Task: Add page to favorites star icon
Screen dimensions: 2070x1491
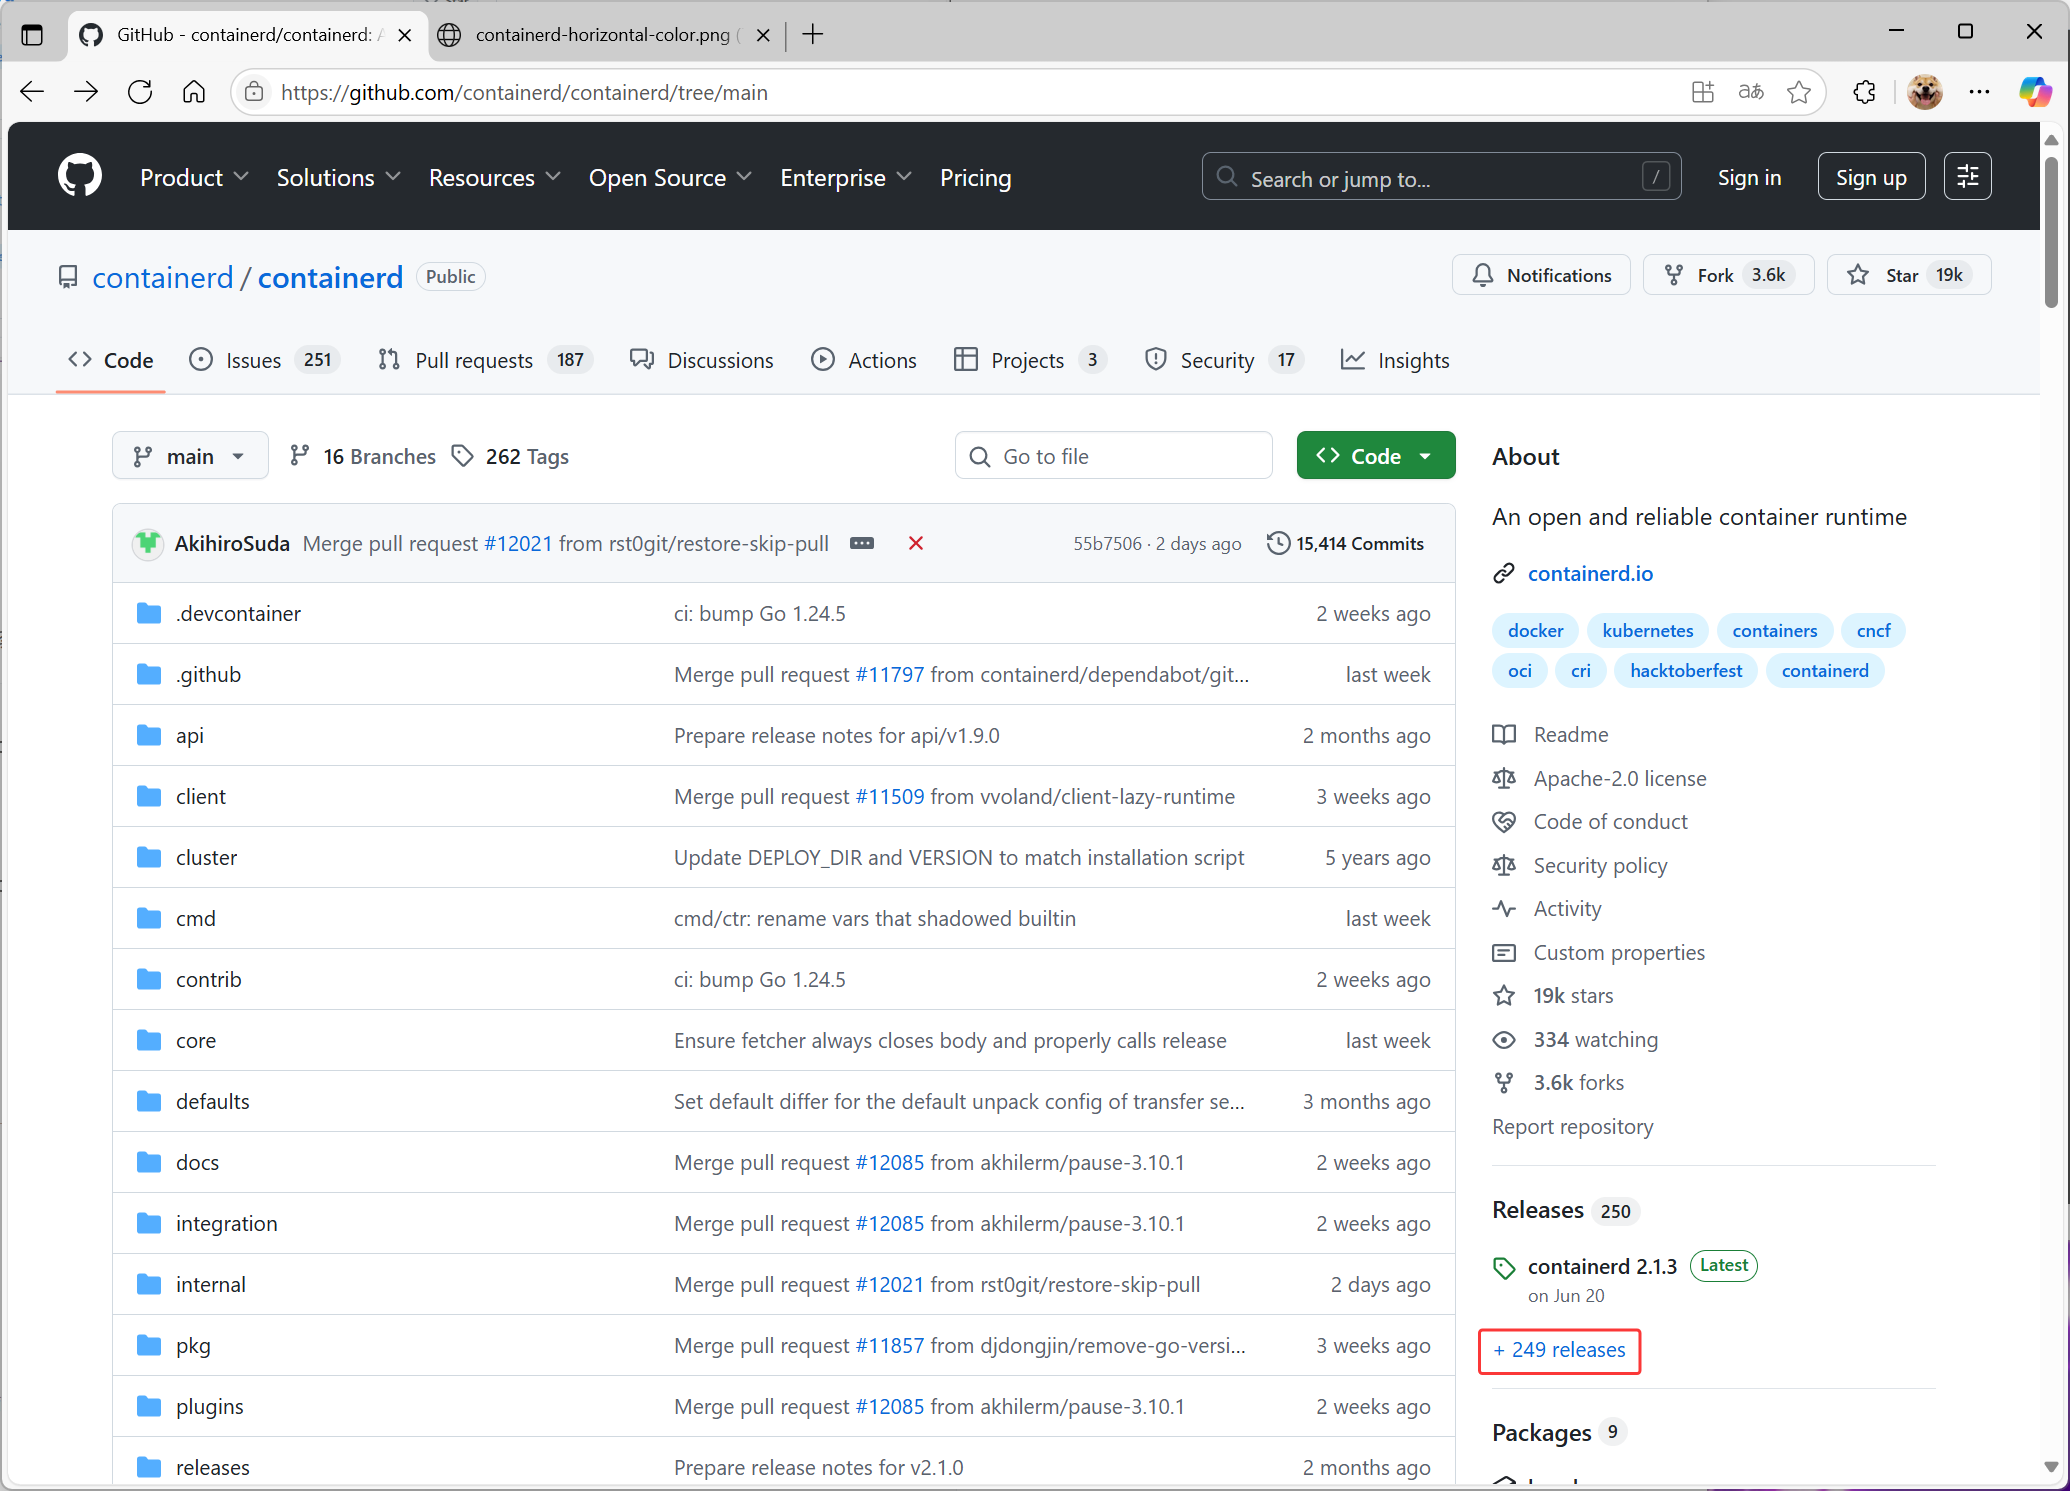Action: [x=1799, y=92]
